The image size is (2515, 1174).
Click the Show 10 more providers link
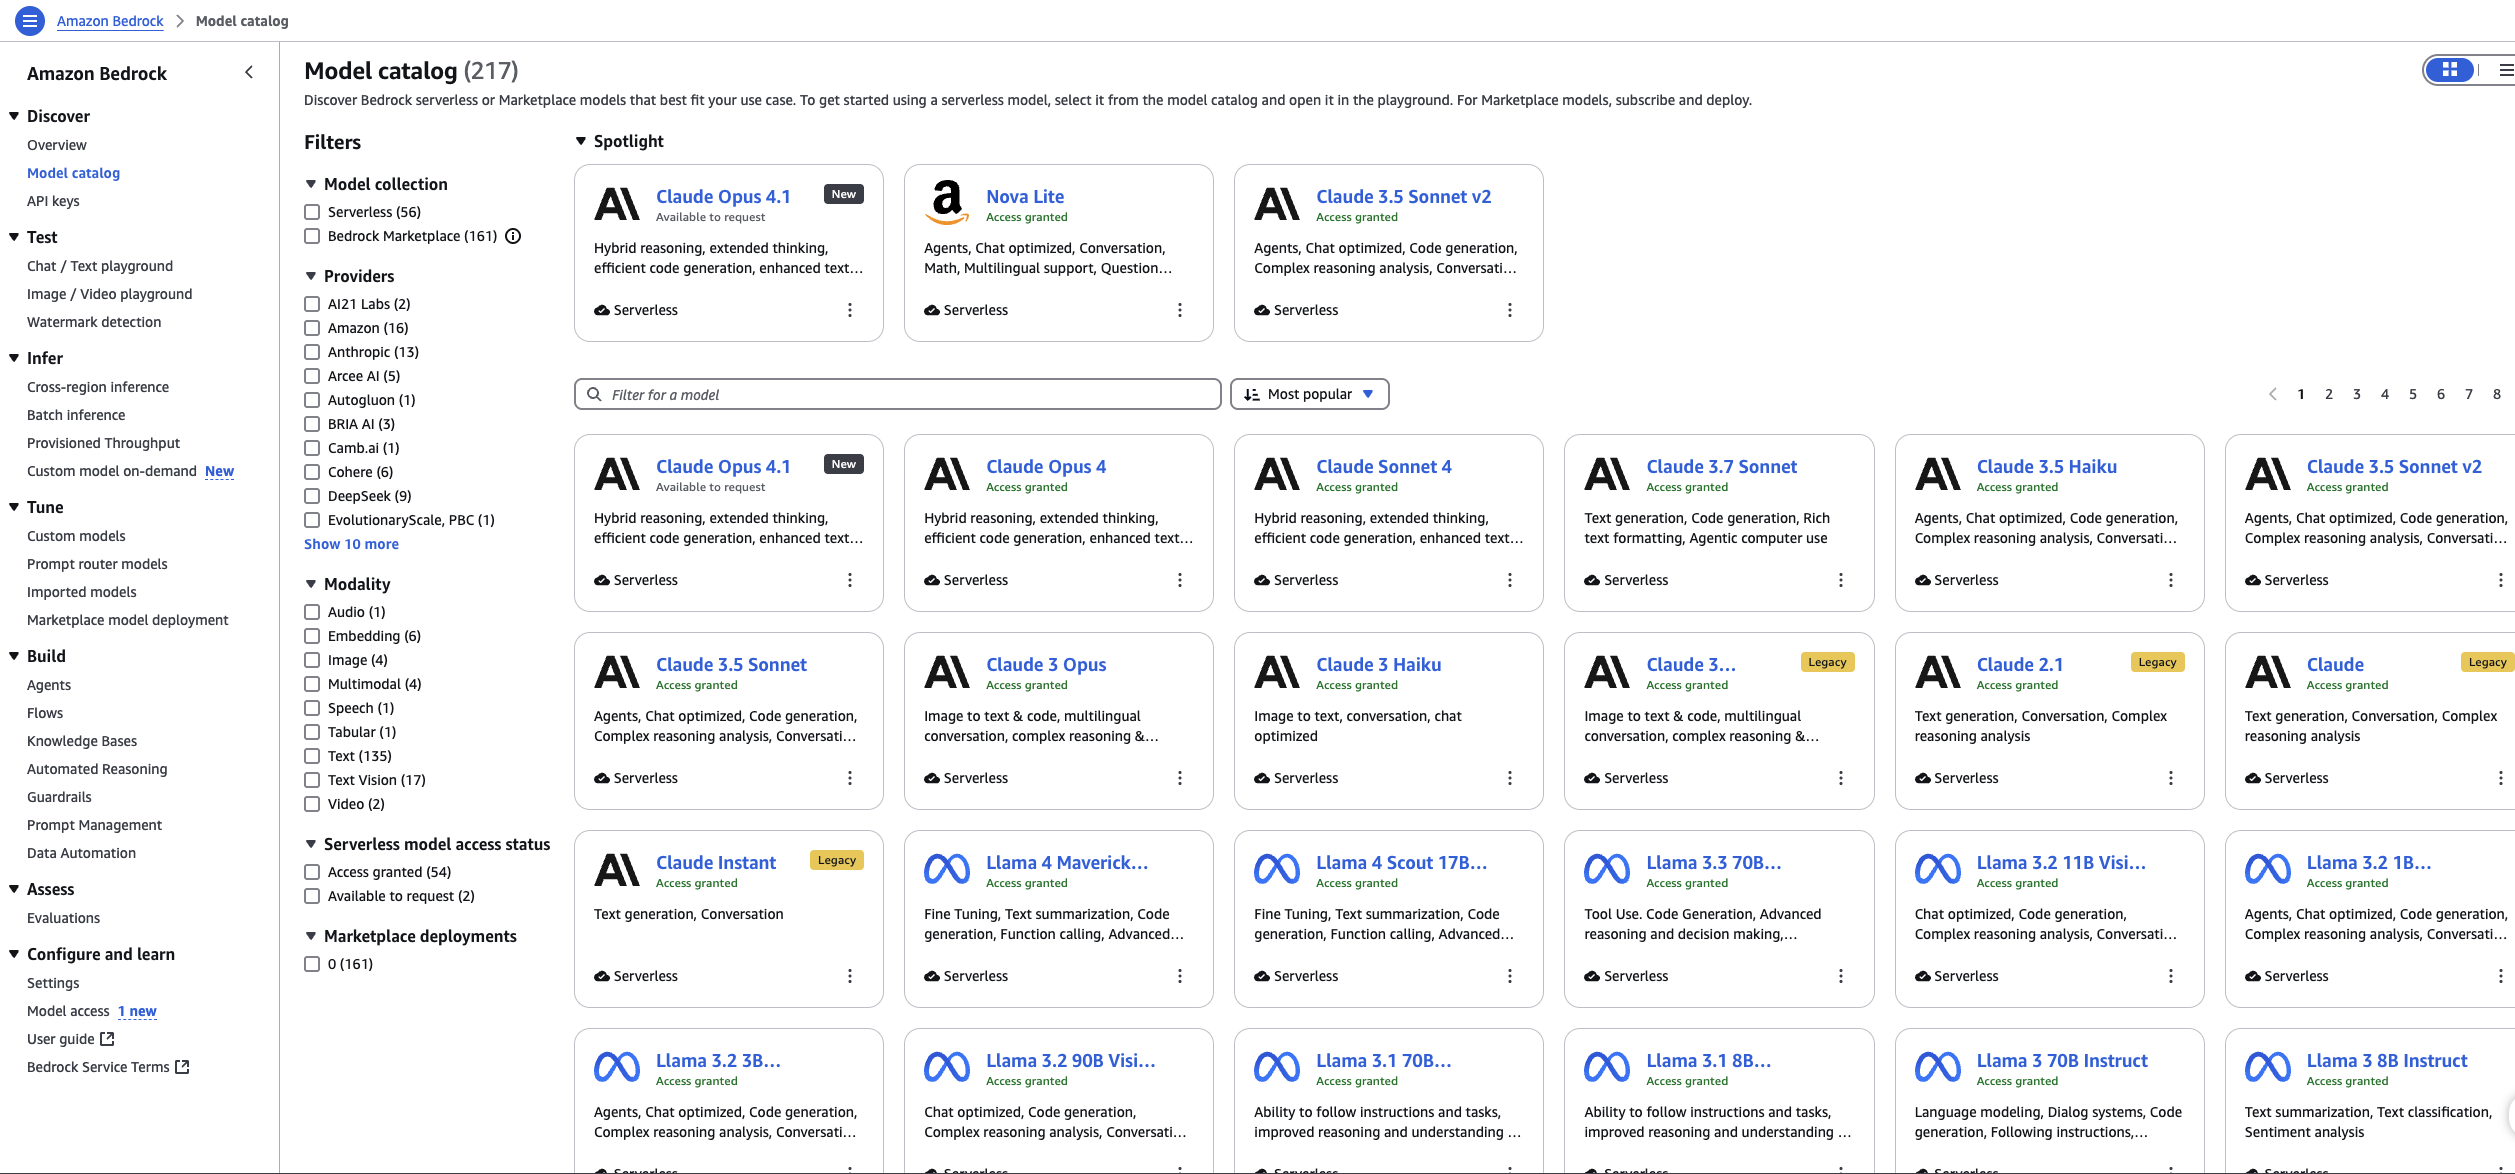click(x=351, y=544)
